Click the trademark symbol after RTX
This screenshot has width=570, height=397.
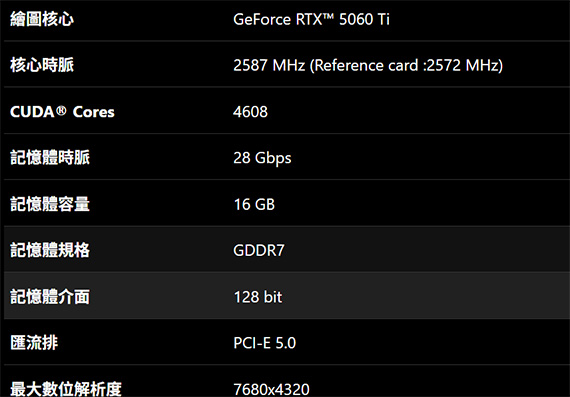[328, 17]
